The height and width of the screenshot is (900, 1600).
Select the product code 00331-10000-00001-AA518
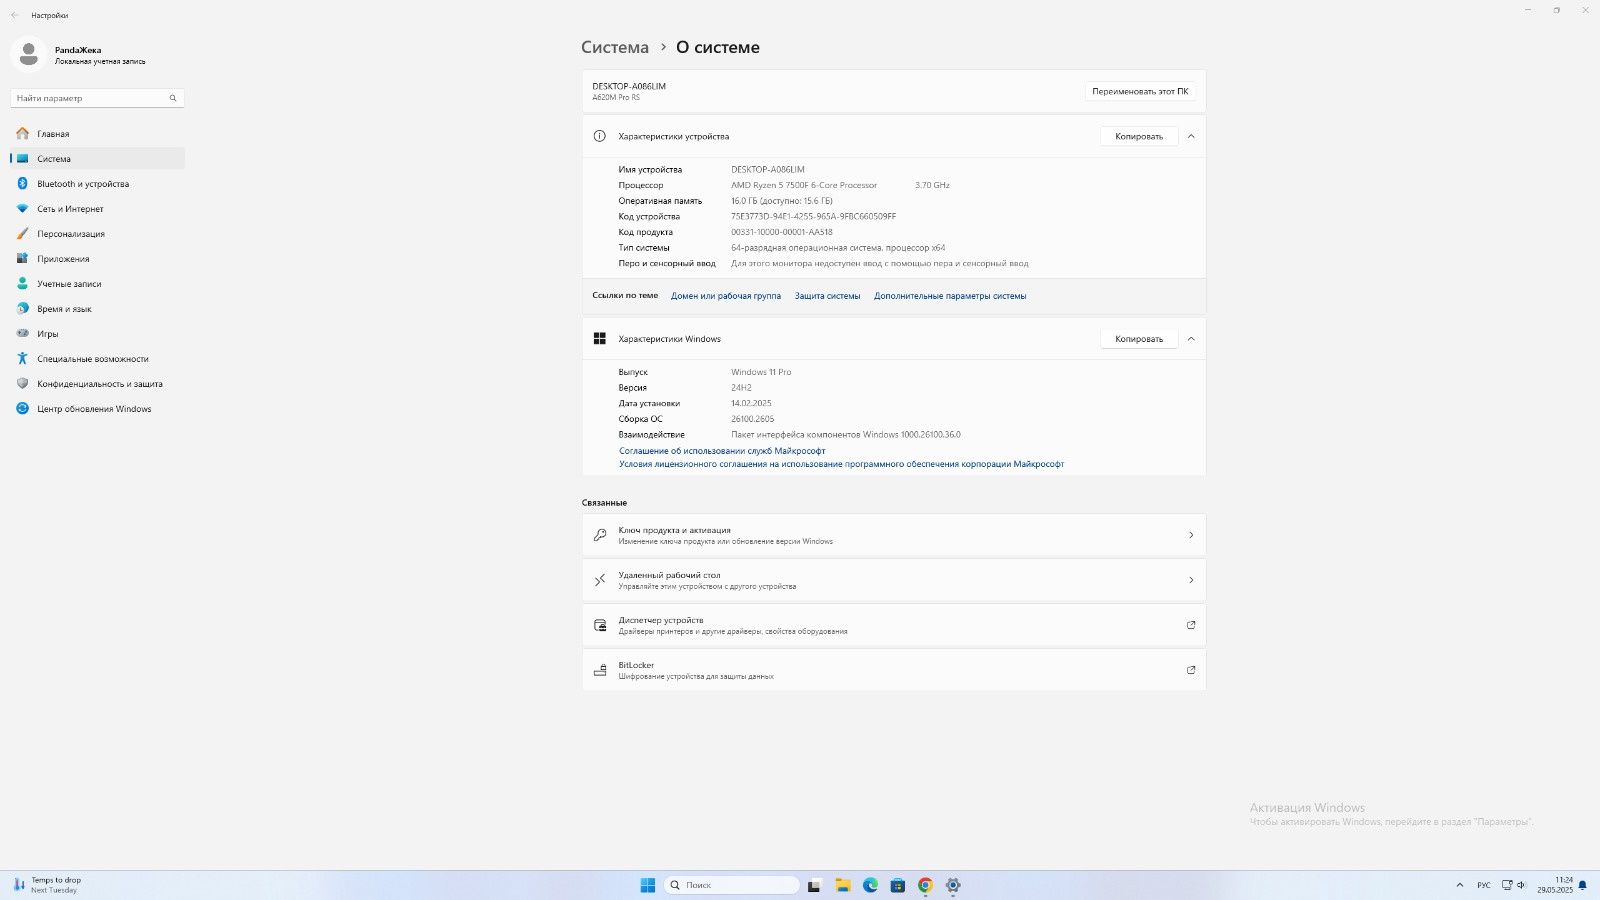point(782,232)
